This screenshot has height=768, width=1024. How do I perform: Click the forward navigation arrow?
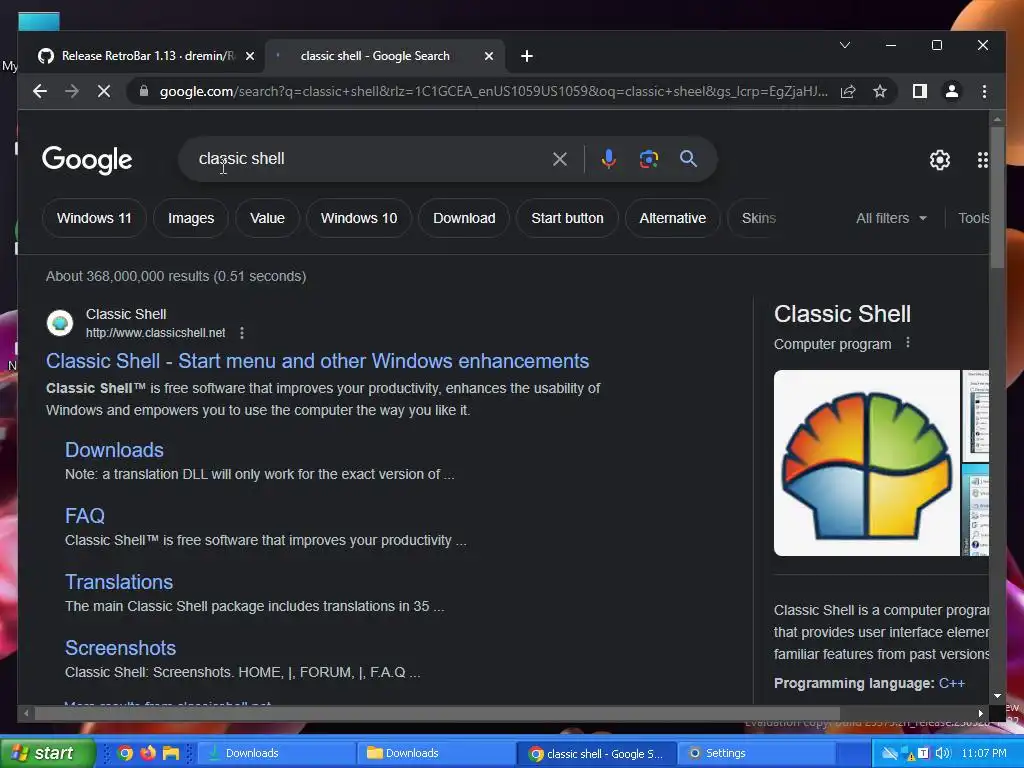pyautogui.click(x=72, y=91)
